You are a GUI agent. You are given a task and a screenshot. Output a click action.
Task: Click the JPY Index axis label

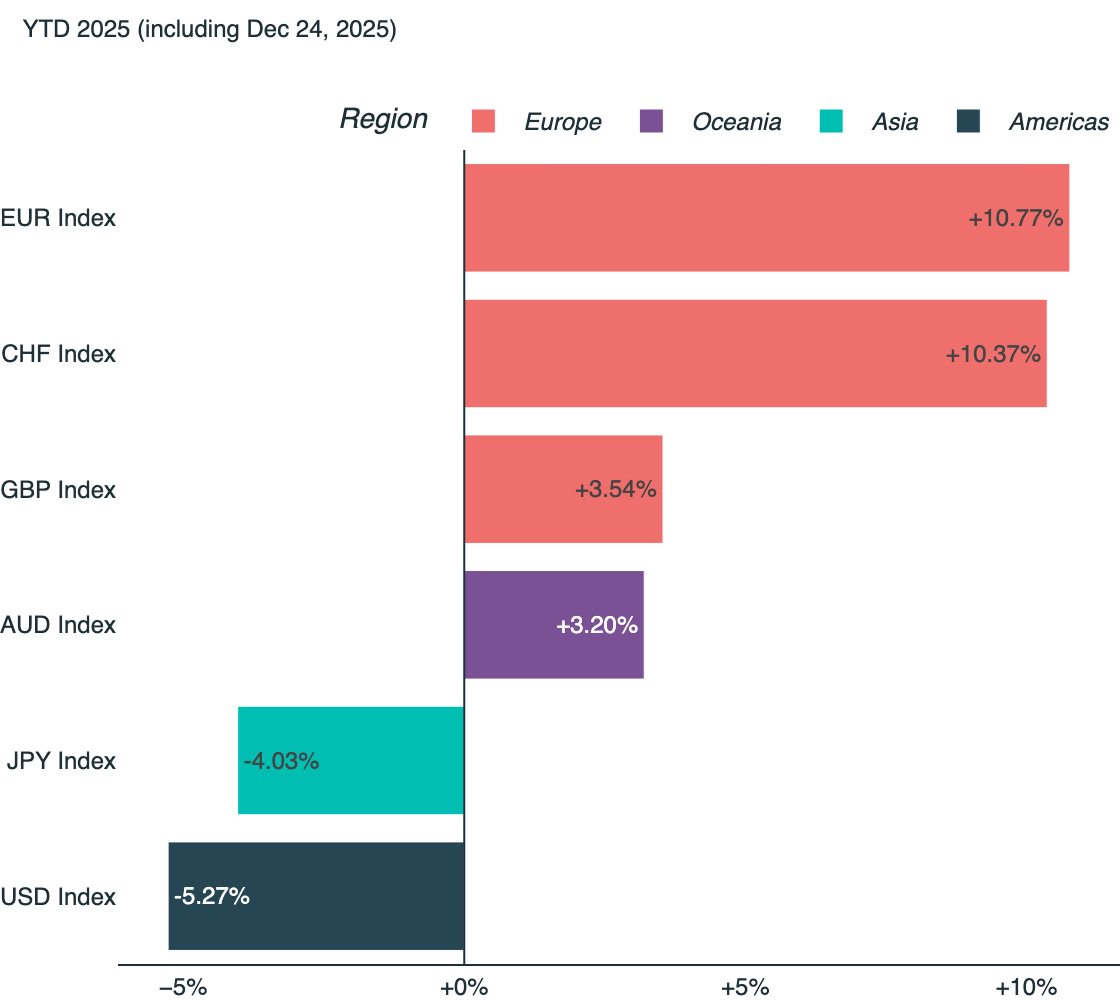tap(61, 761)
